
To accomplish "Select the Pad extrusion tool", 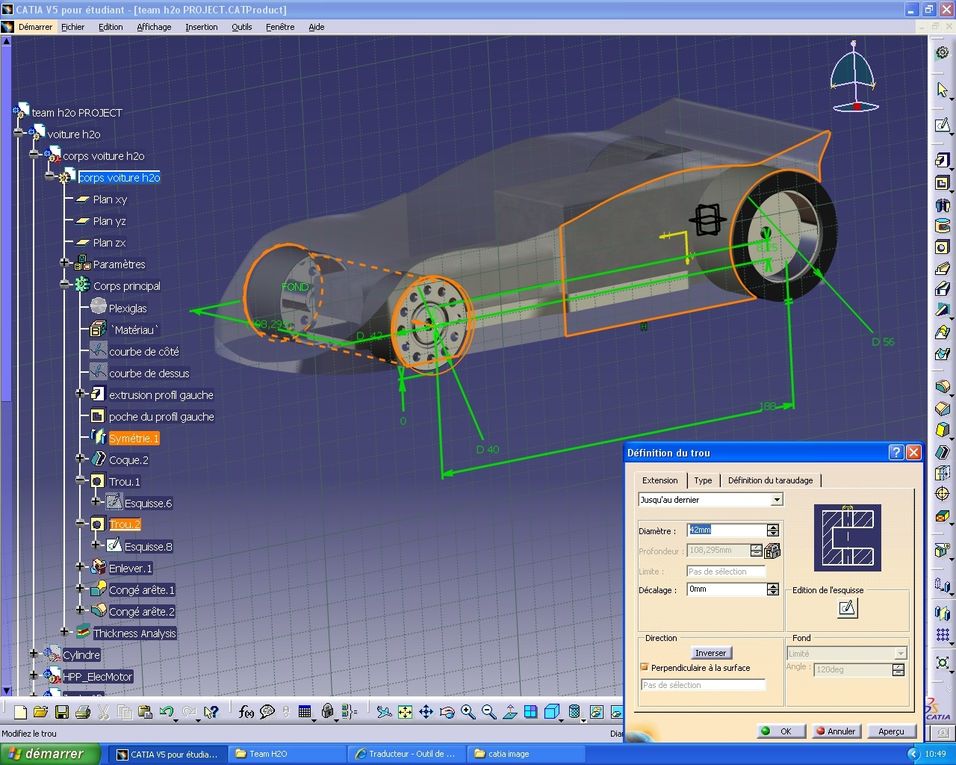I will point(942,160).
